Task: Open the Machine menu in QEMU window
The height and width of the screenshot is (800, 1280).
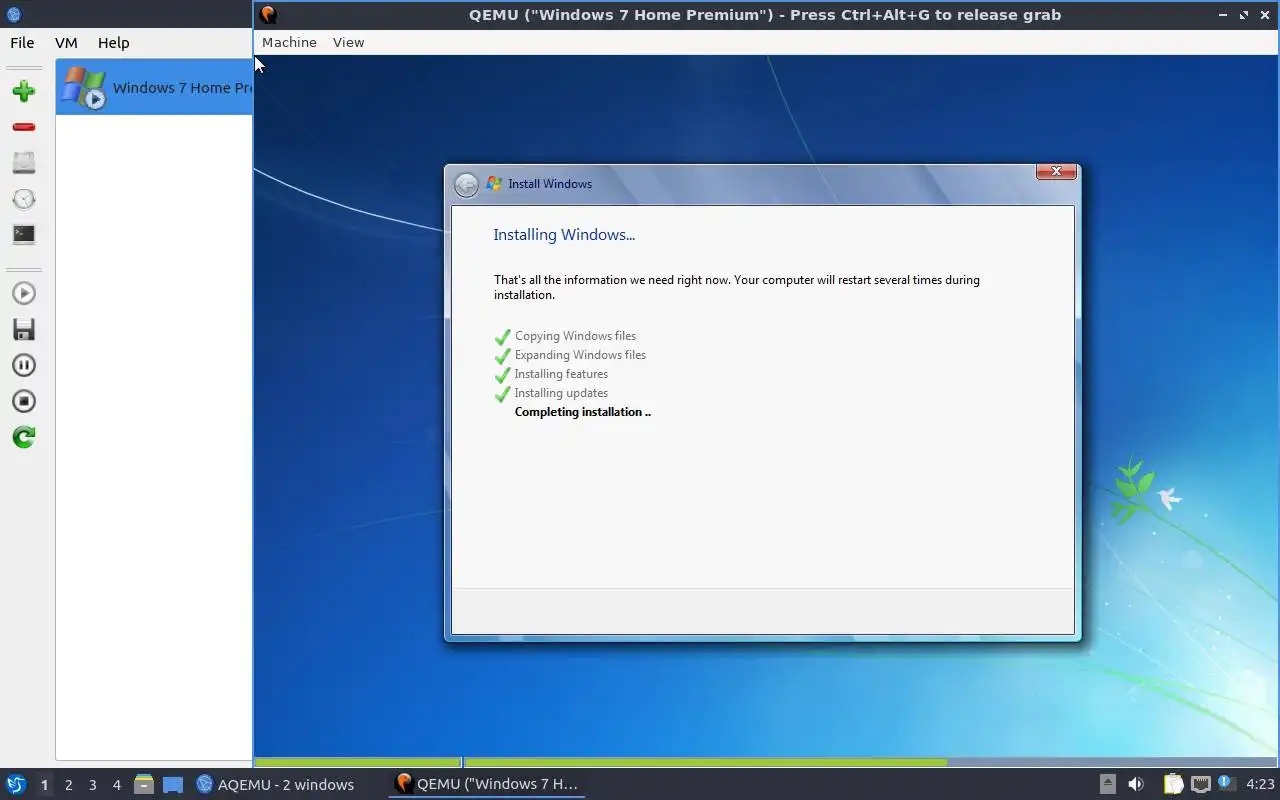Action: tap(289, 42)
